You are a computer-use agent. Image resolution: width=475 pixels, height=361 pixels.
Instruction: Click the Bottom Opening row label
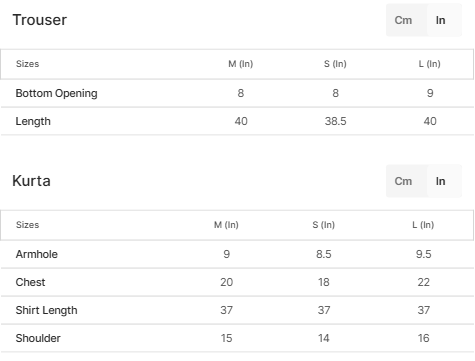[57, 93]
